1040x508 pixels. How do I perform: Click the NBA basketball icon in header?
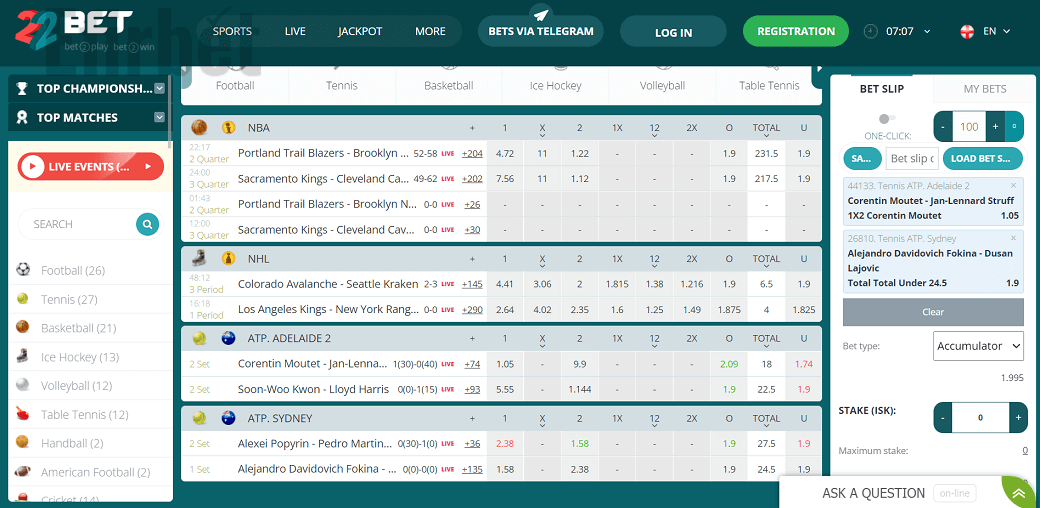(x=199, y=127)
